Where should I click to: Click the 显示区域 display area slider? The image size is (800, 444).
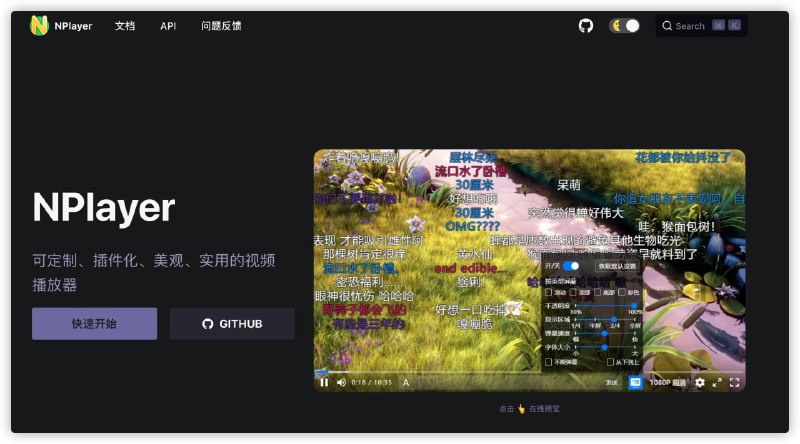[x=606, y=319]
